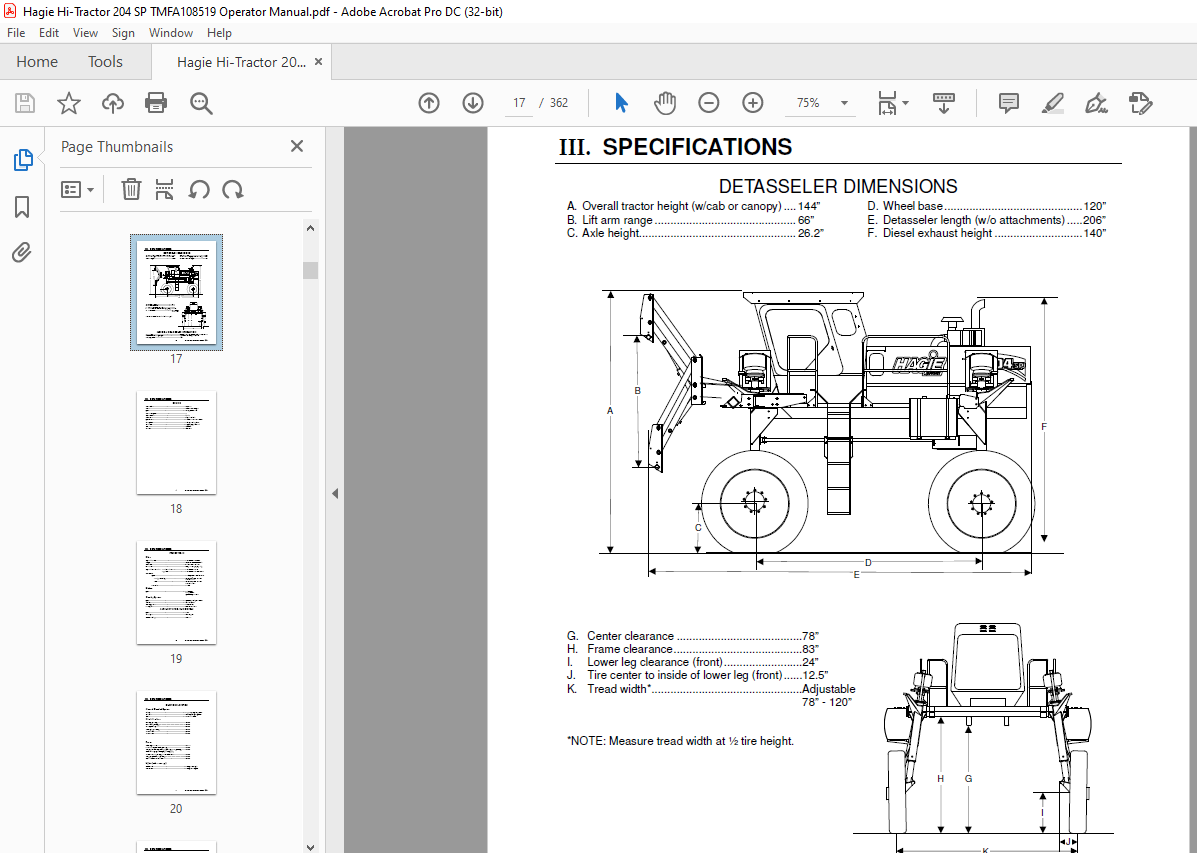
Task: Click the print pages thumbnails icon
Action: pos(164,189)
